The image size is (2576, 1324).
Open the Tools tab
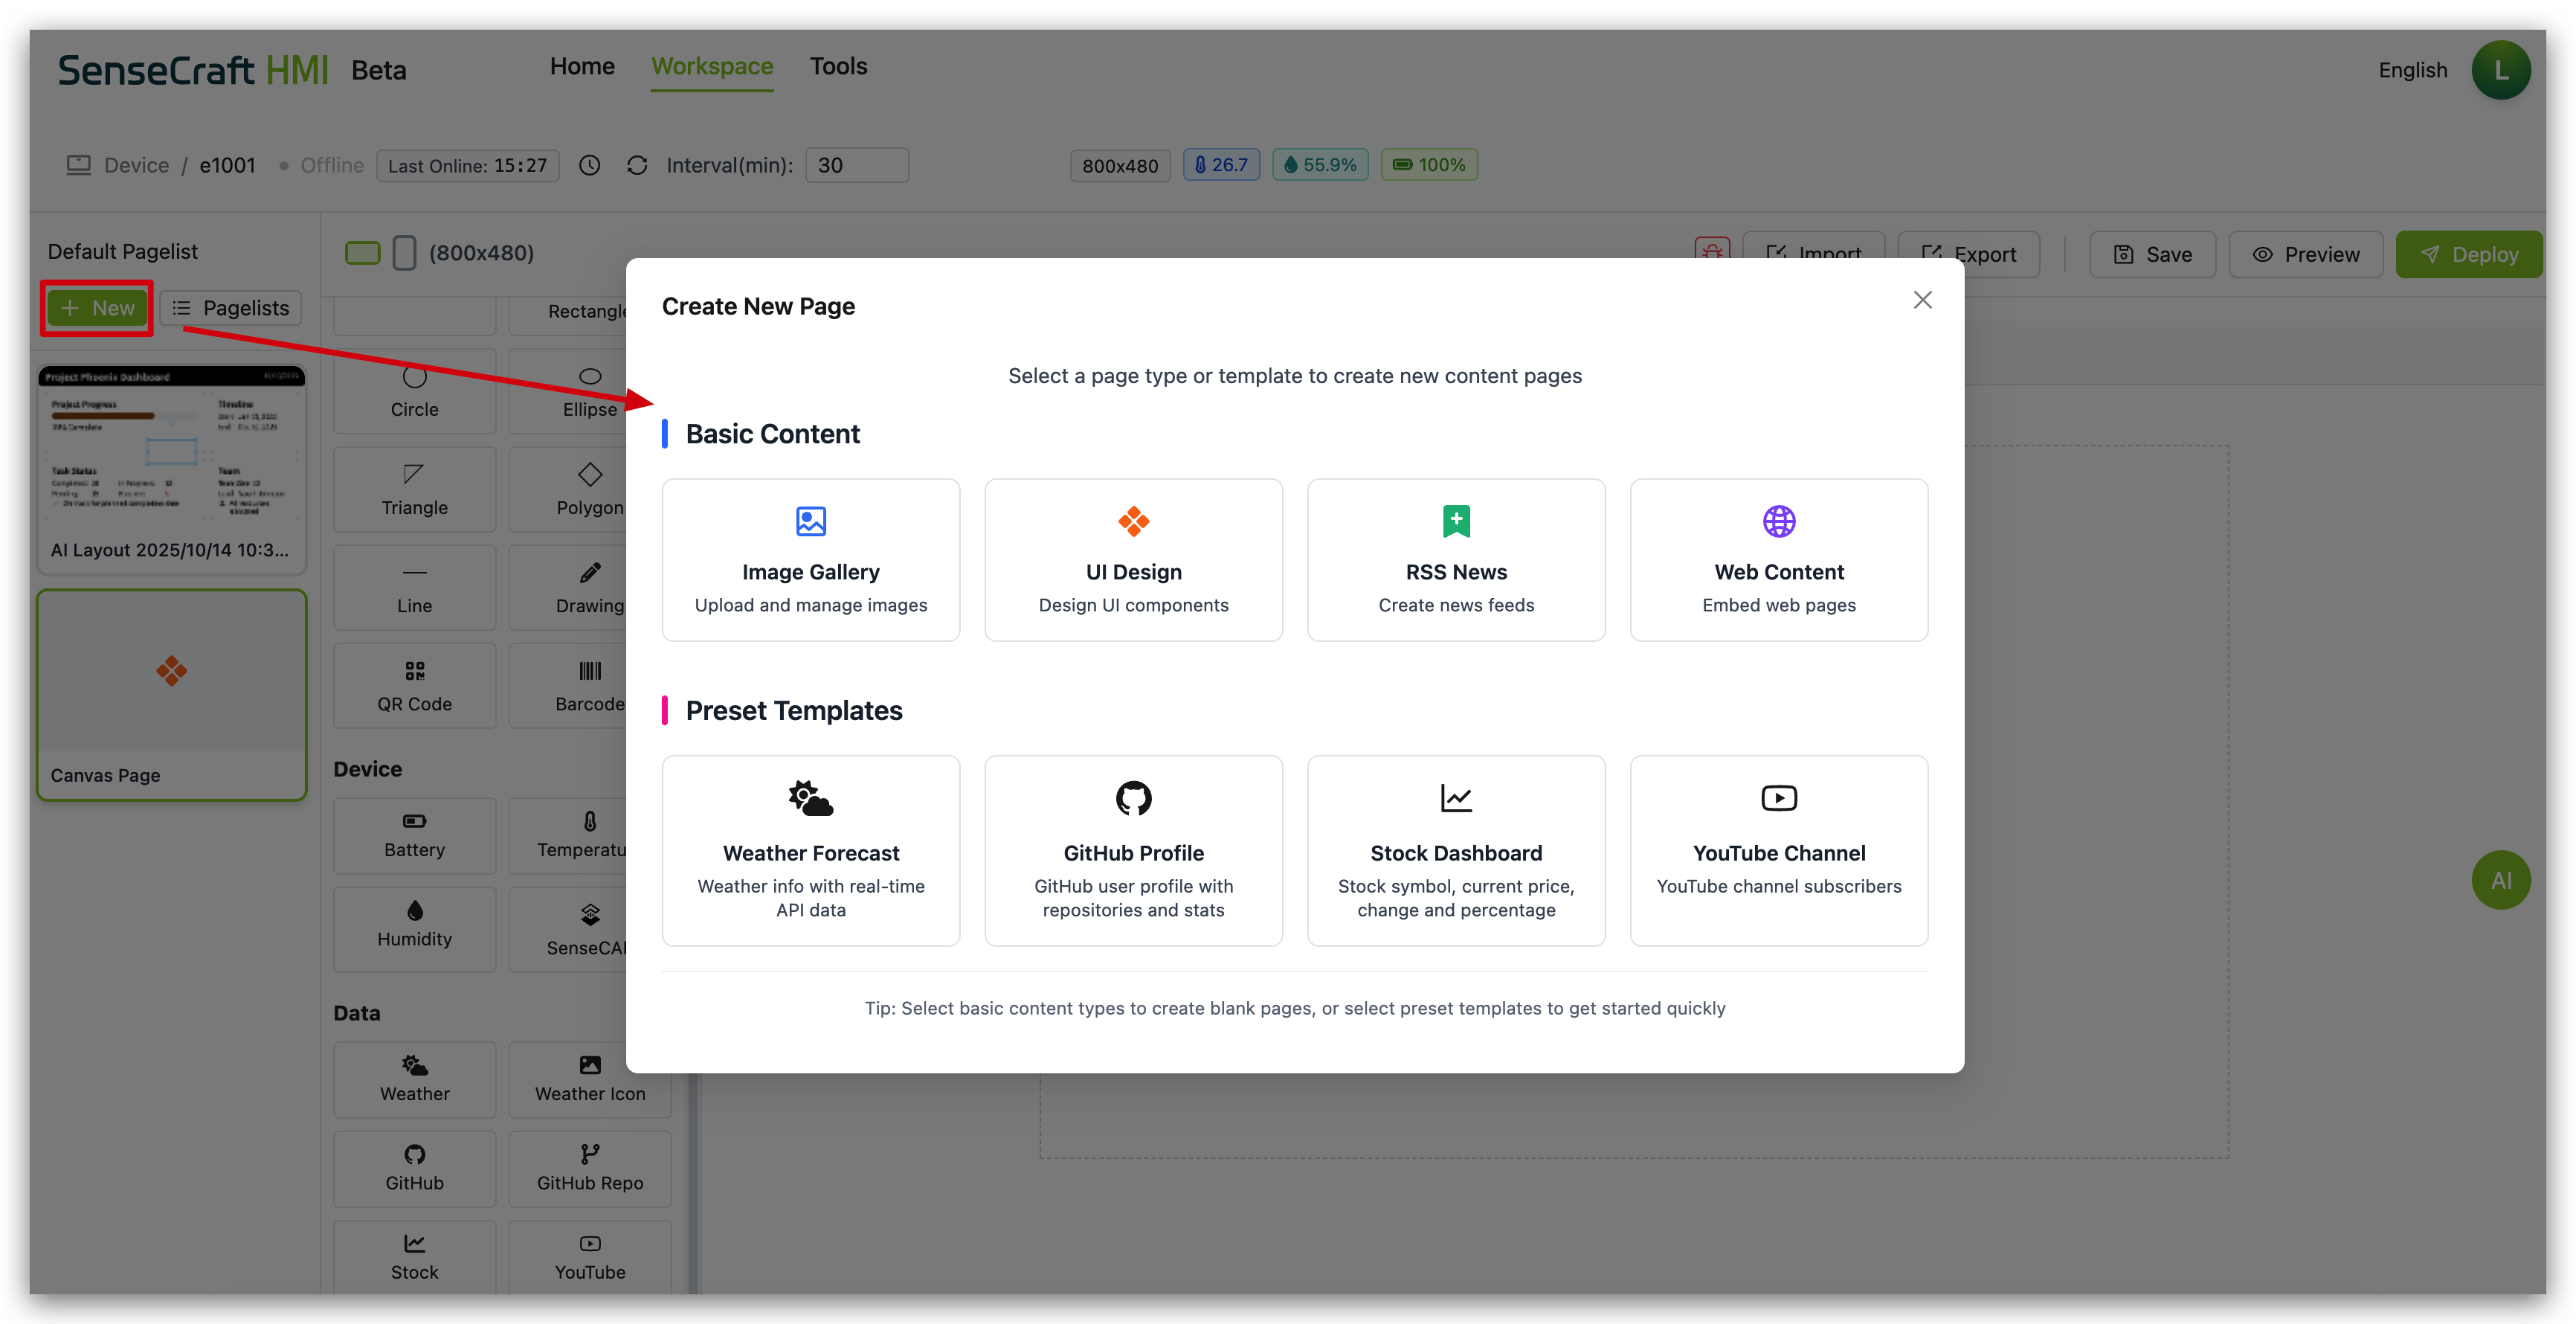click(x=838, y=66)
